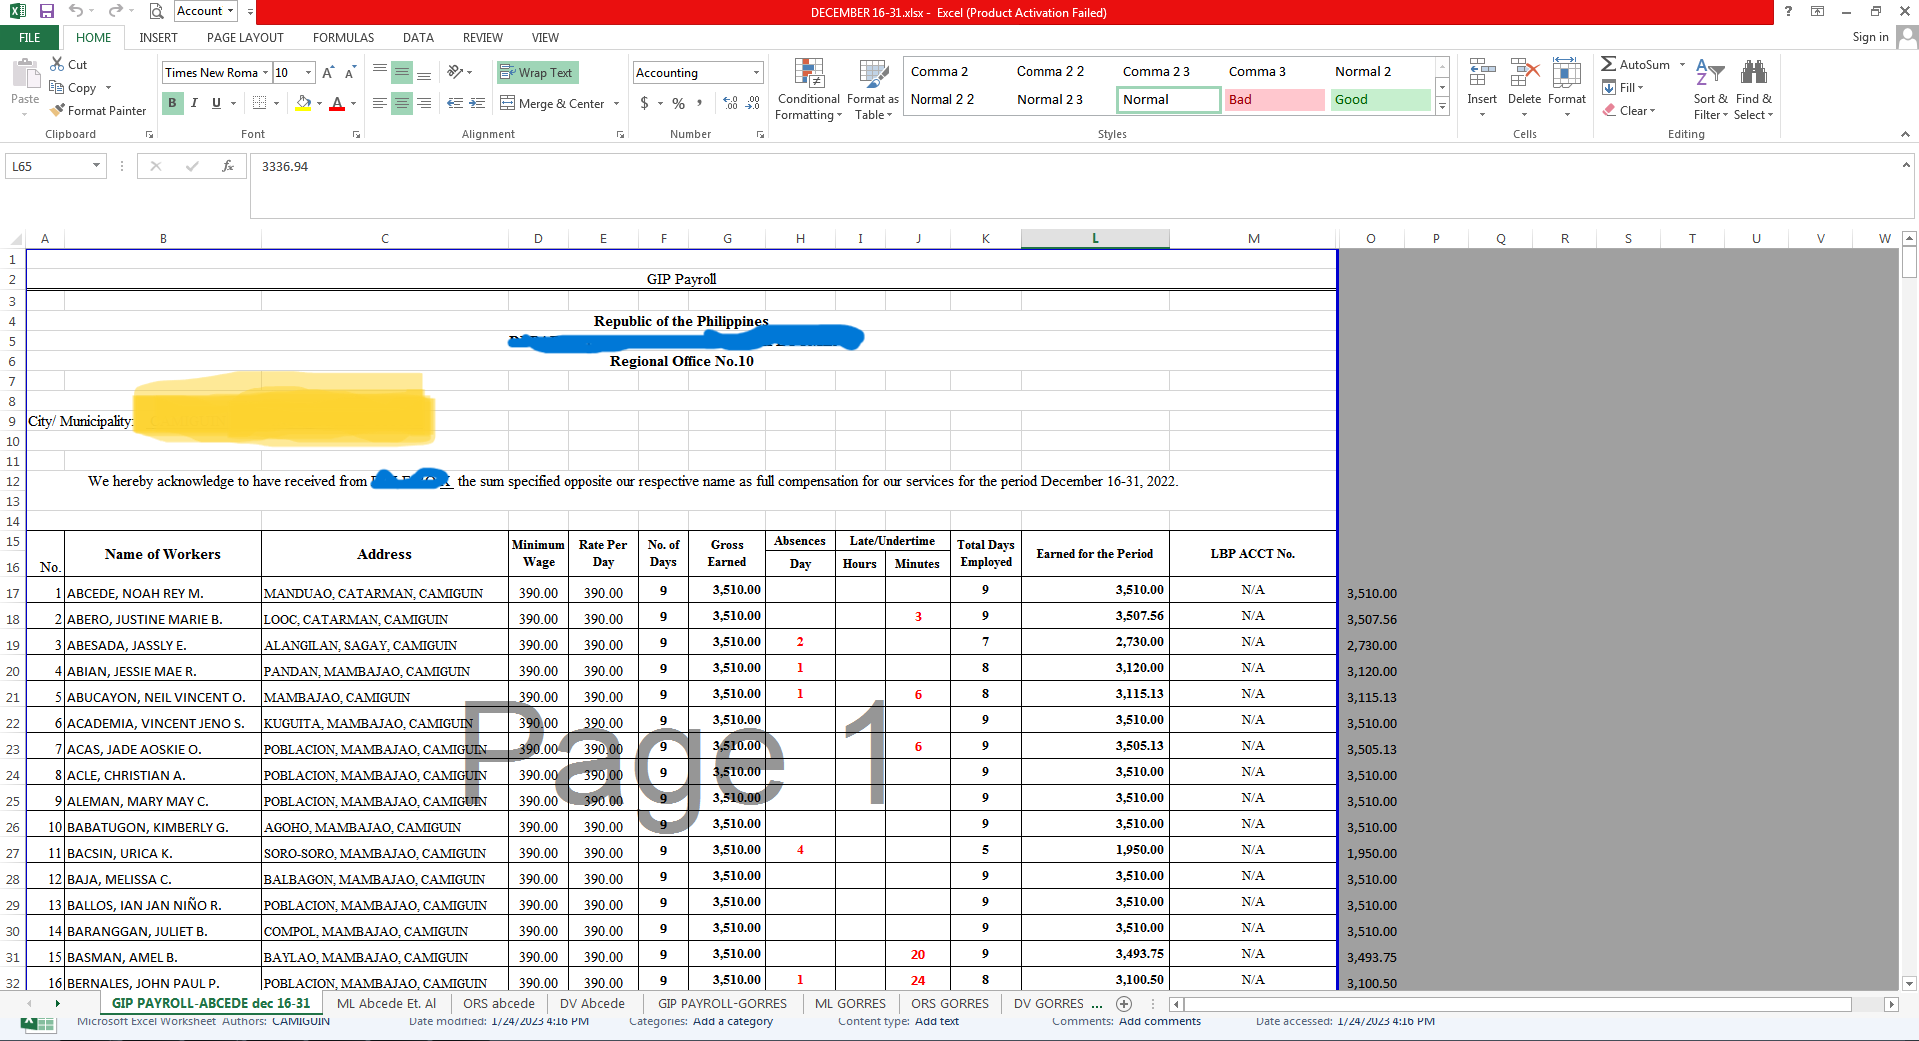Apply the Good cell style swatch

click(1380, 99)
